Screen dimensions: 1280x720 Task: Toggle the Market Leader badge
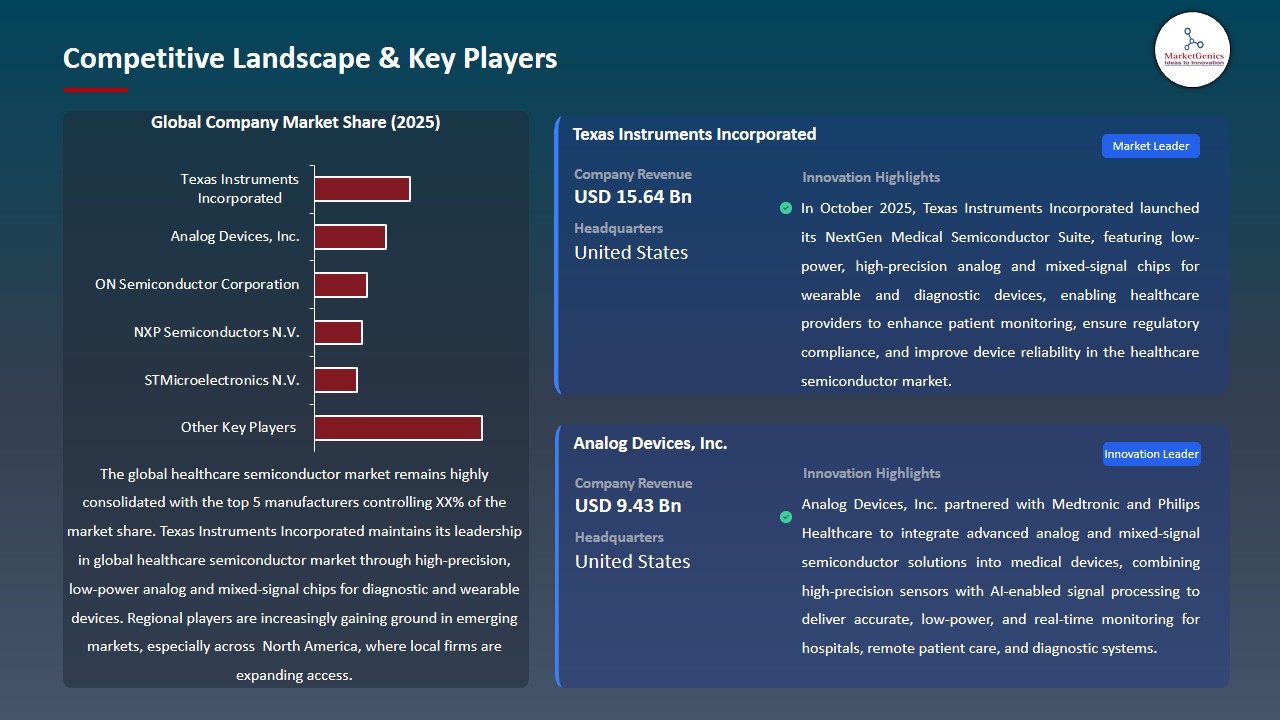point(1150,145)
